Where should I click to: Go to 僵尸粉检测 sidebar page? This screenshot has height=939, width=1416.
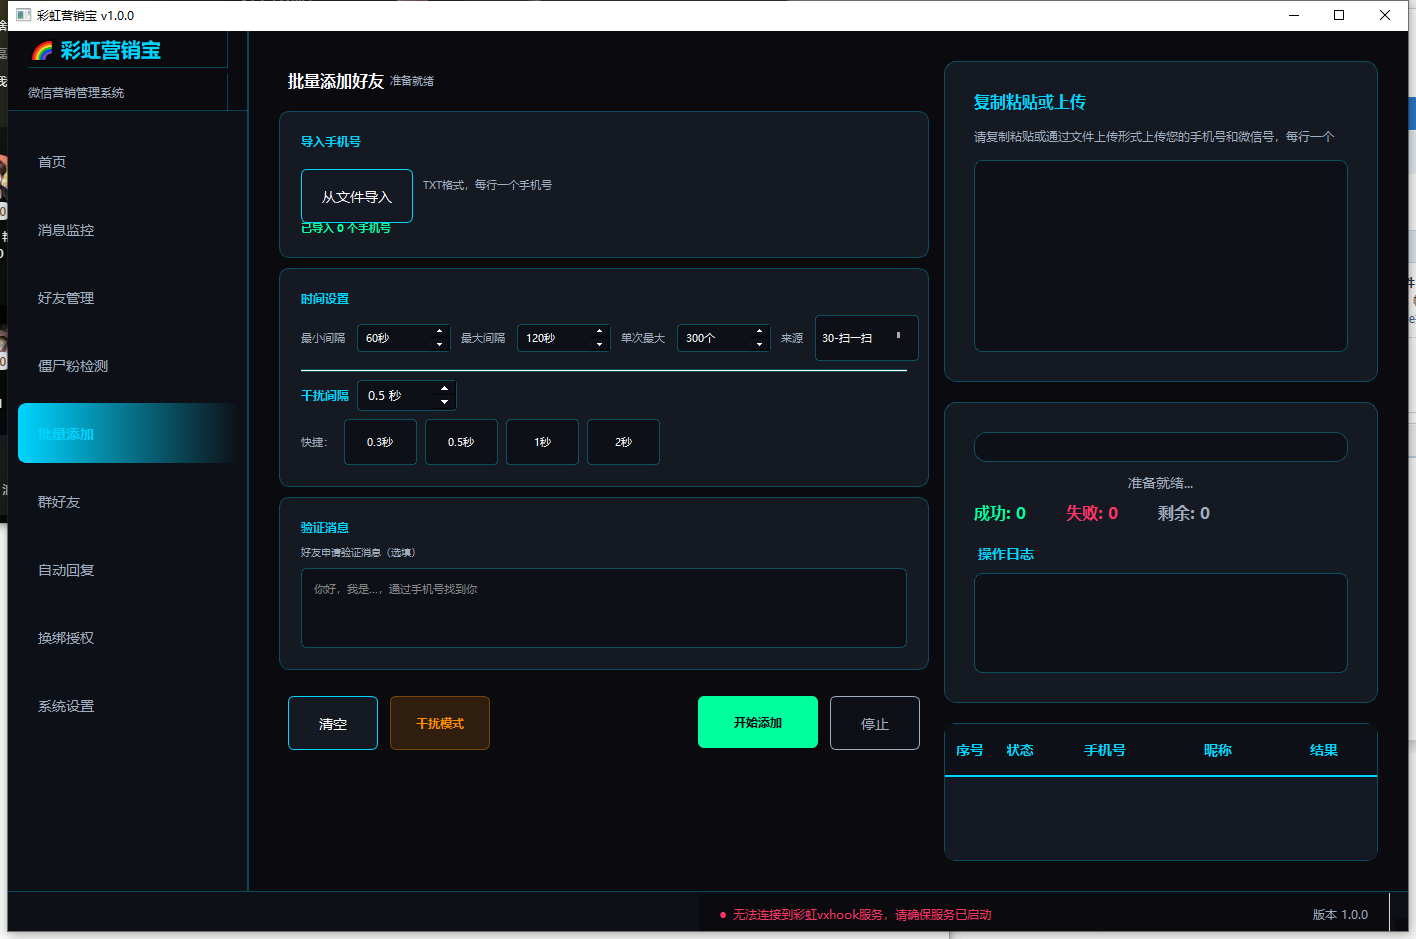73,366
